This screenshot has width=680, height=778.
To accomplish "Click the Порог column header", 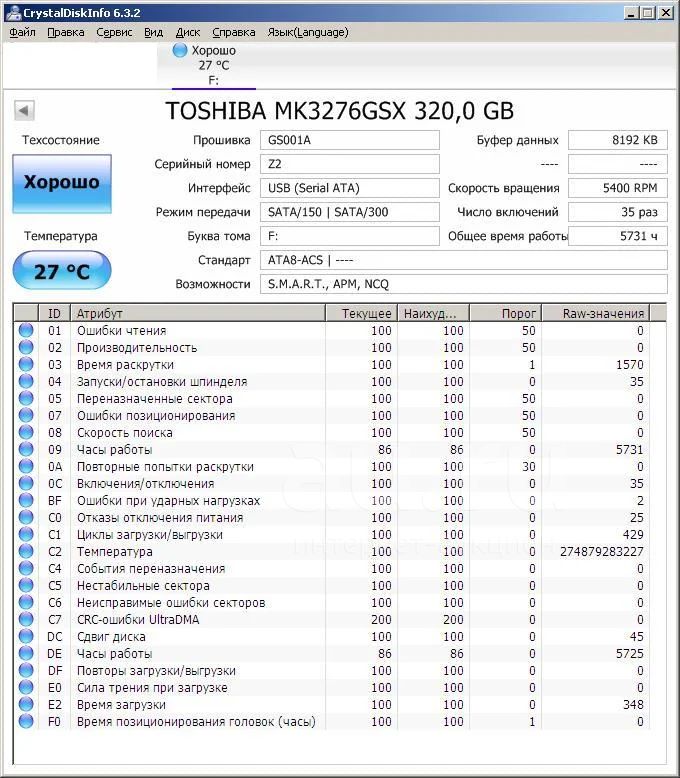I will click(505, 314).
